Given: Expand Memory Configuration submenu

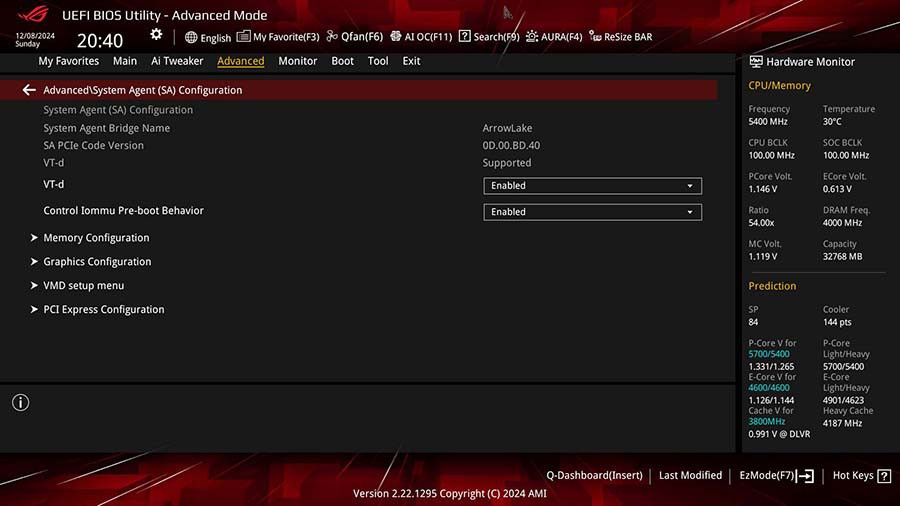Looking at the screenshot, I should pos(96,238).
